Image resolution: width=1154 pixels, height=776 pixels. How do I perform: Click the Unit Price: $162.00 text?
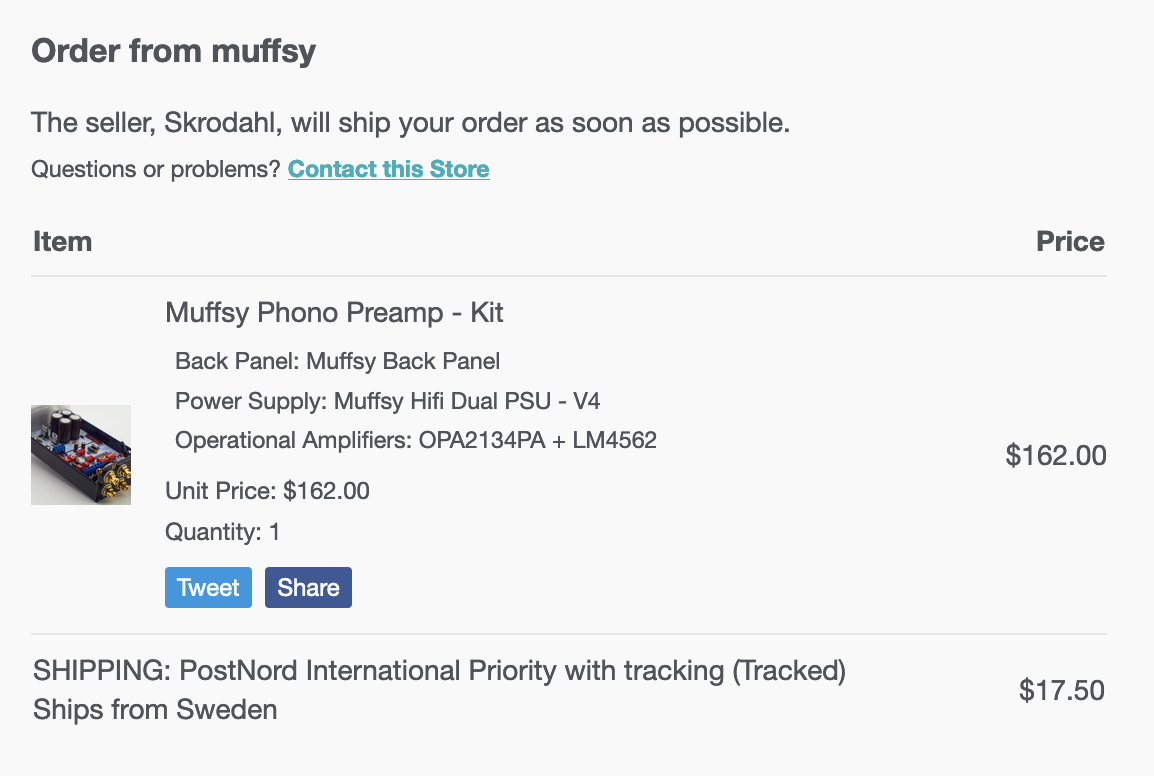[267, 491]
